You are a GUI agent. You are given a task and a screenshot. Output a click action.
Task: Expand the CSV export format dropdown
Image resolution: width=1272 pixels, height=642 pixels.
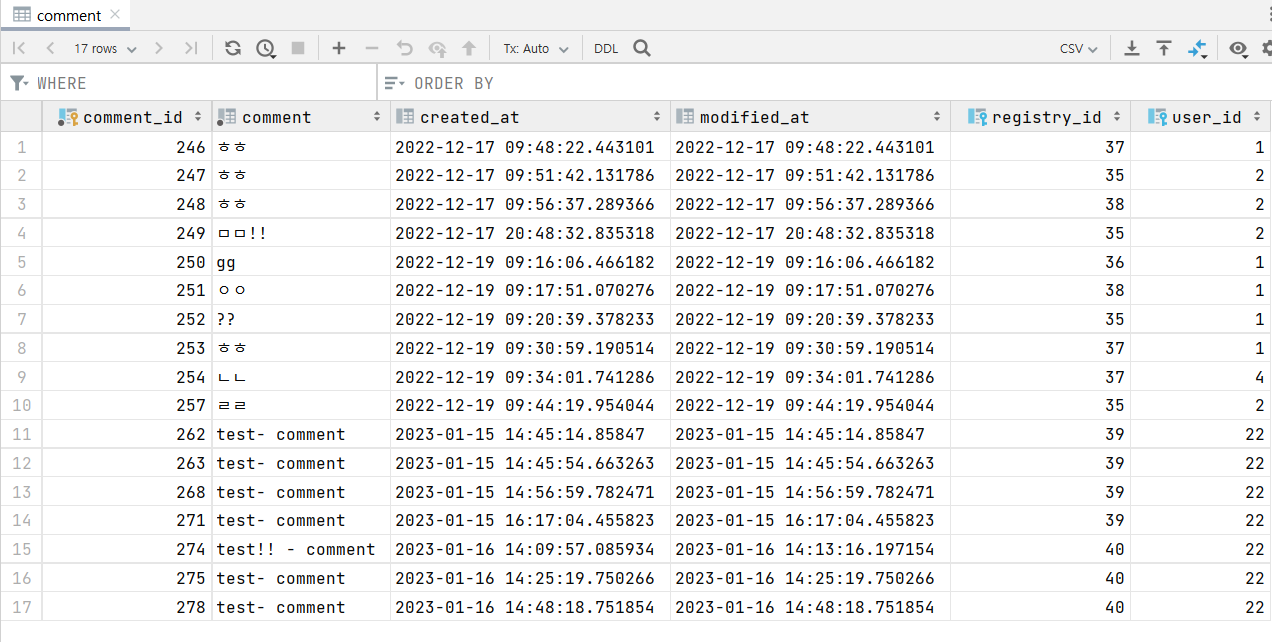1078,48
